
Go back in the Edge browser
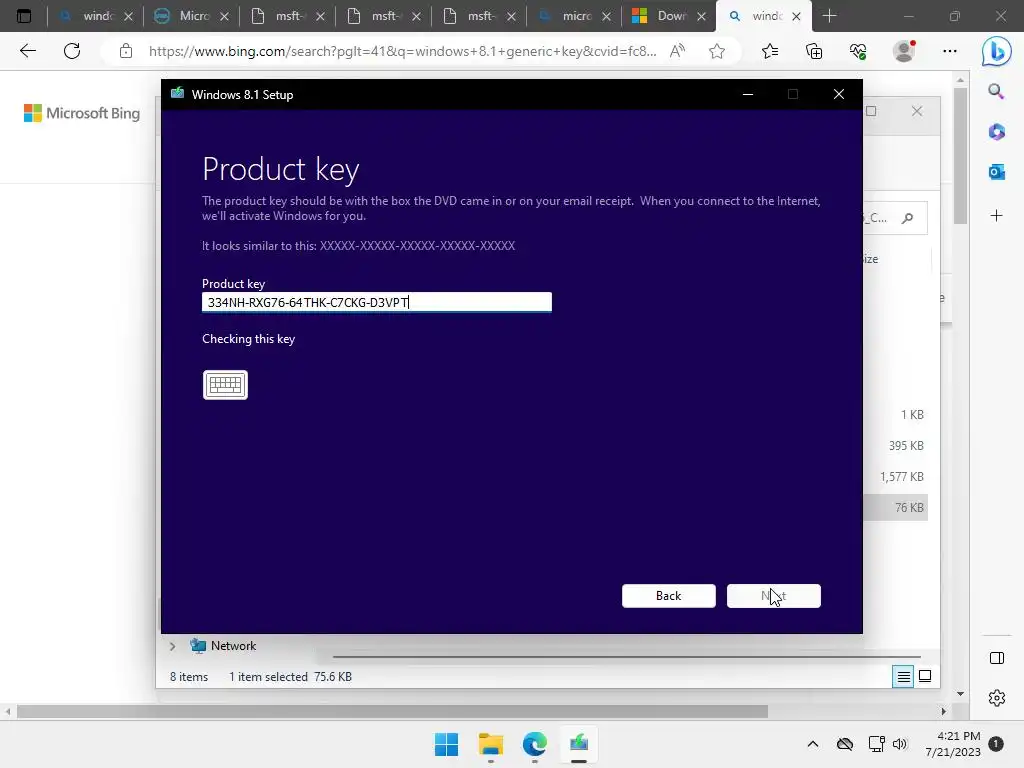coord(27,51)
